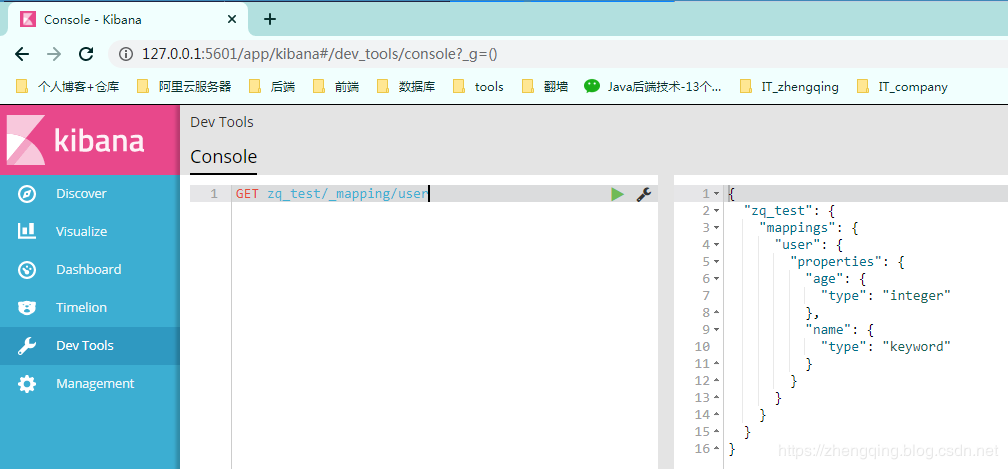Image resolution: width=1008 pixels, height=469 pixels.
Task: Click the "properties" key in response
Action: 836,262
